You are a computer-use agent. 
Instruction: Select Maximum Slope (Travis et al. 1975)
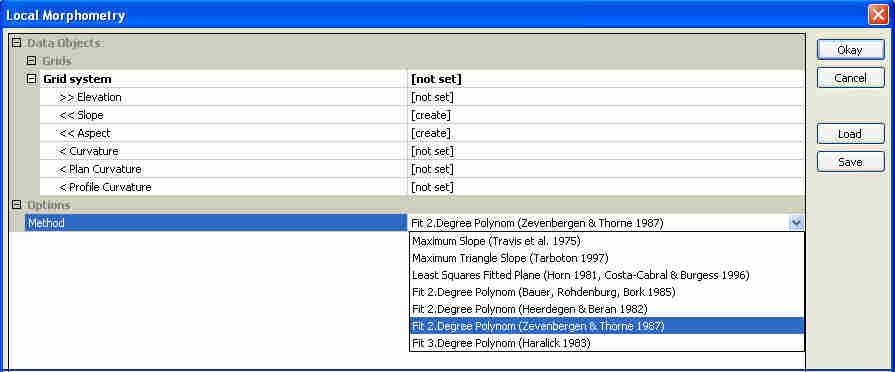coord(607,241)
